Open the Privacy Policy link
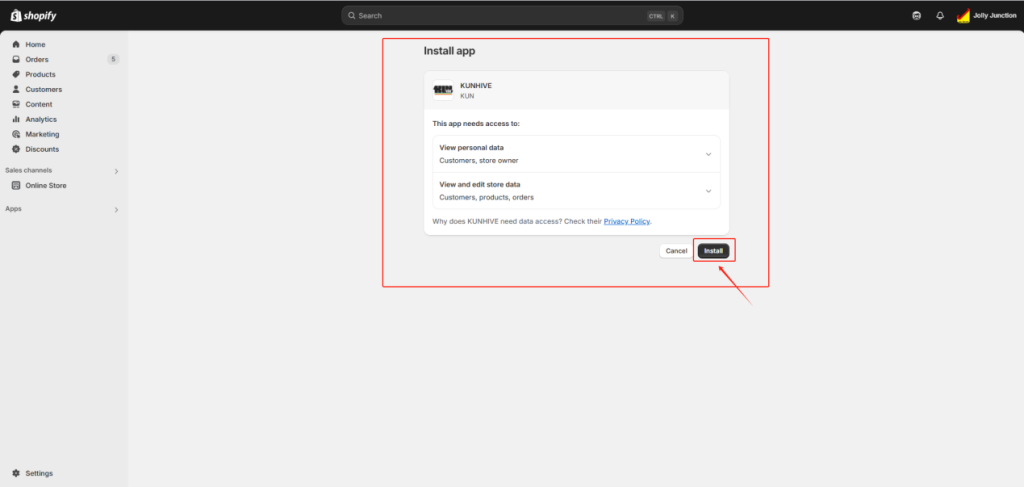 627,221
